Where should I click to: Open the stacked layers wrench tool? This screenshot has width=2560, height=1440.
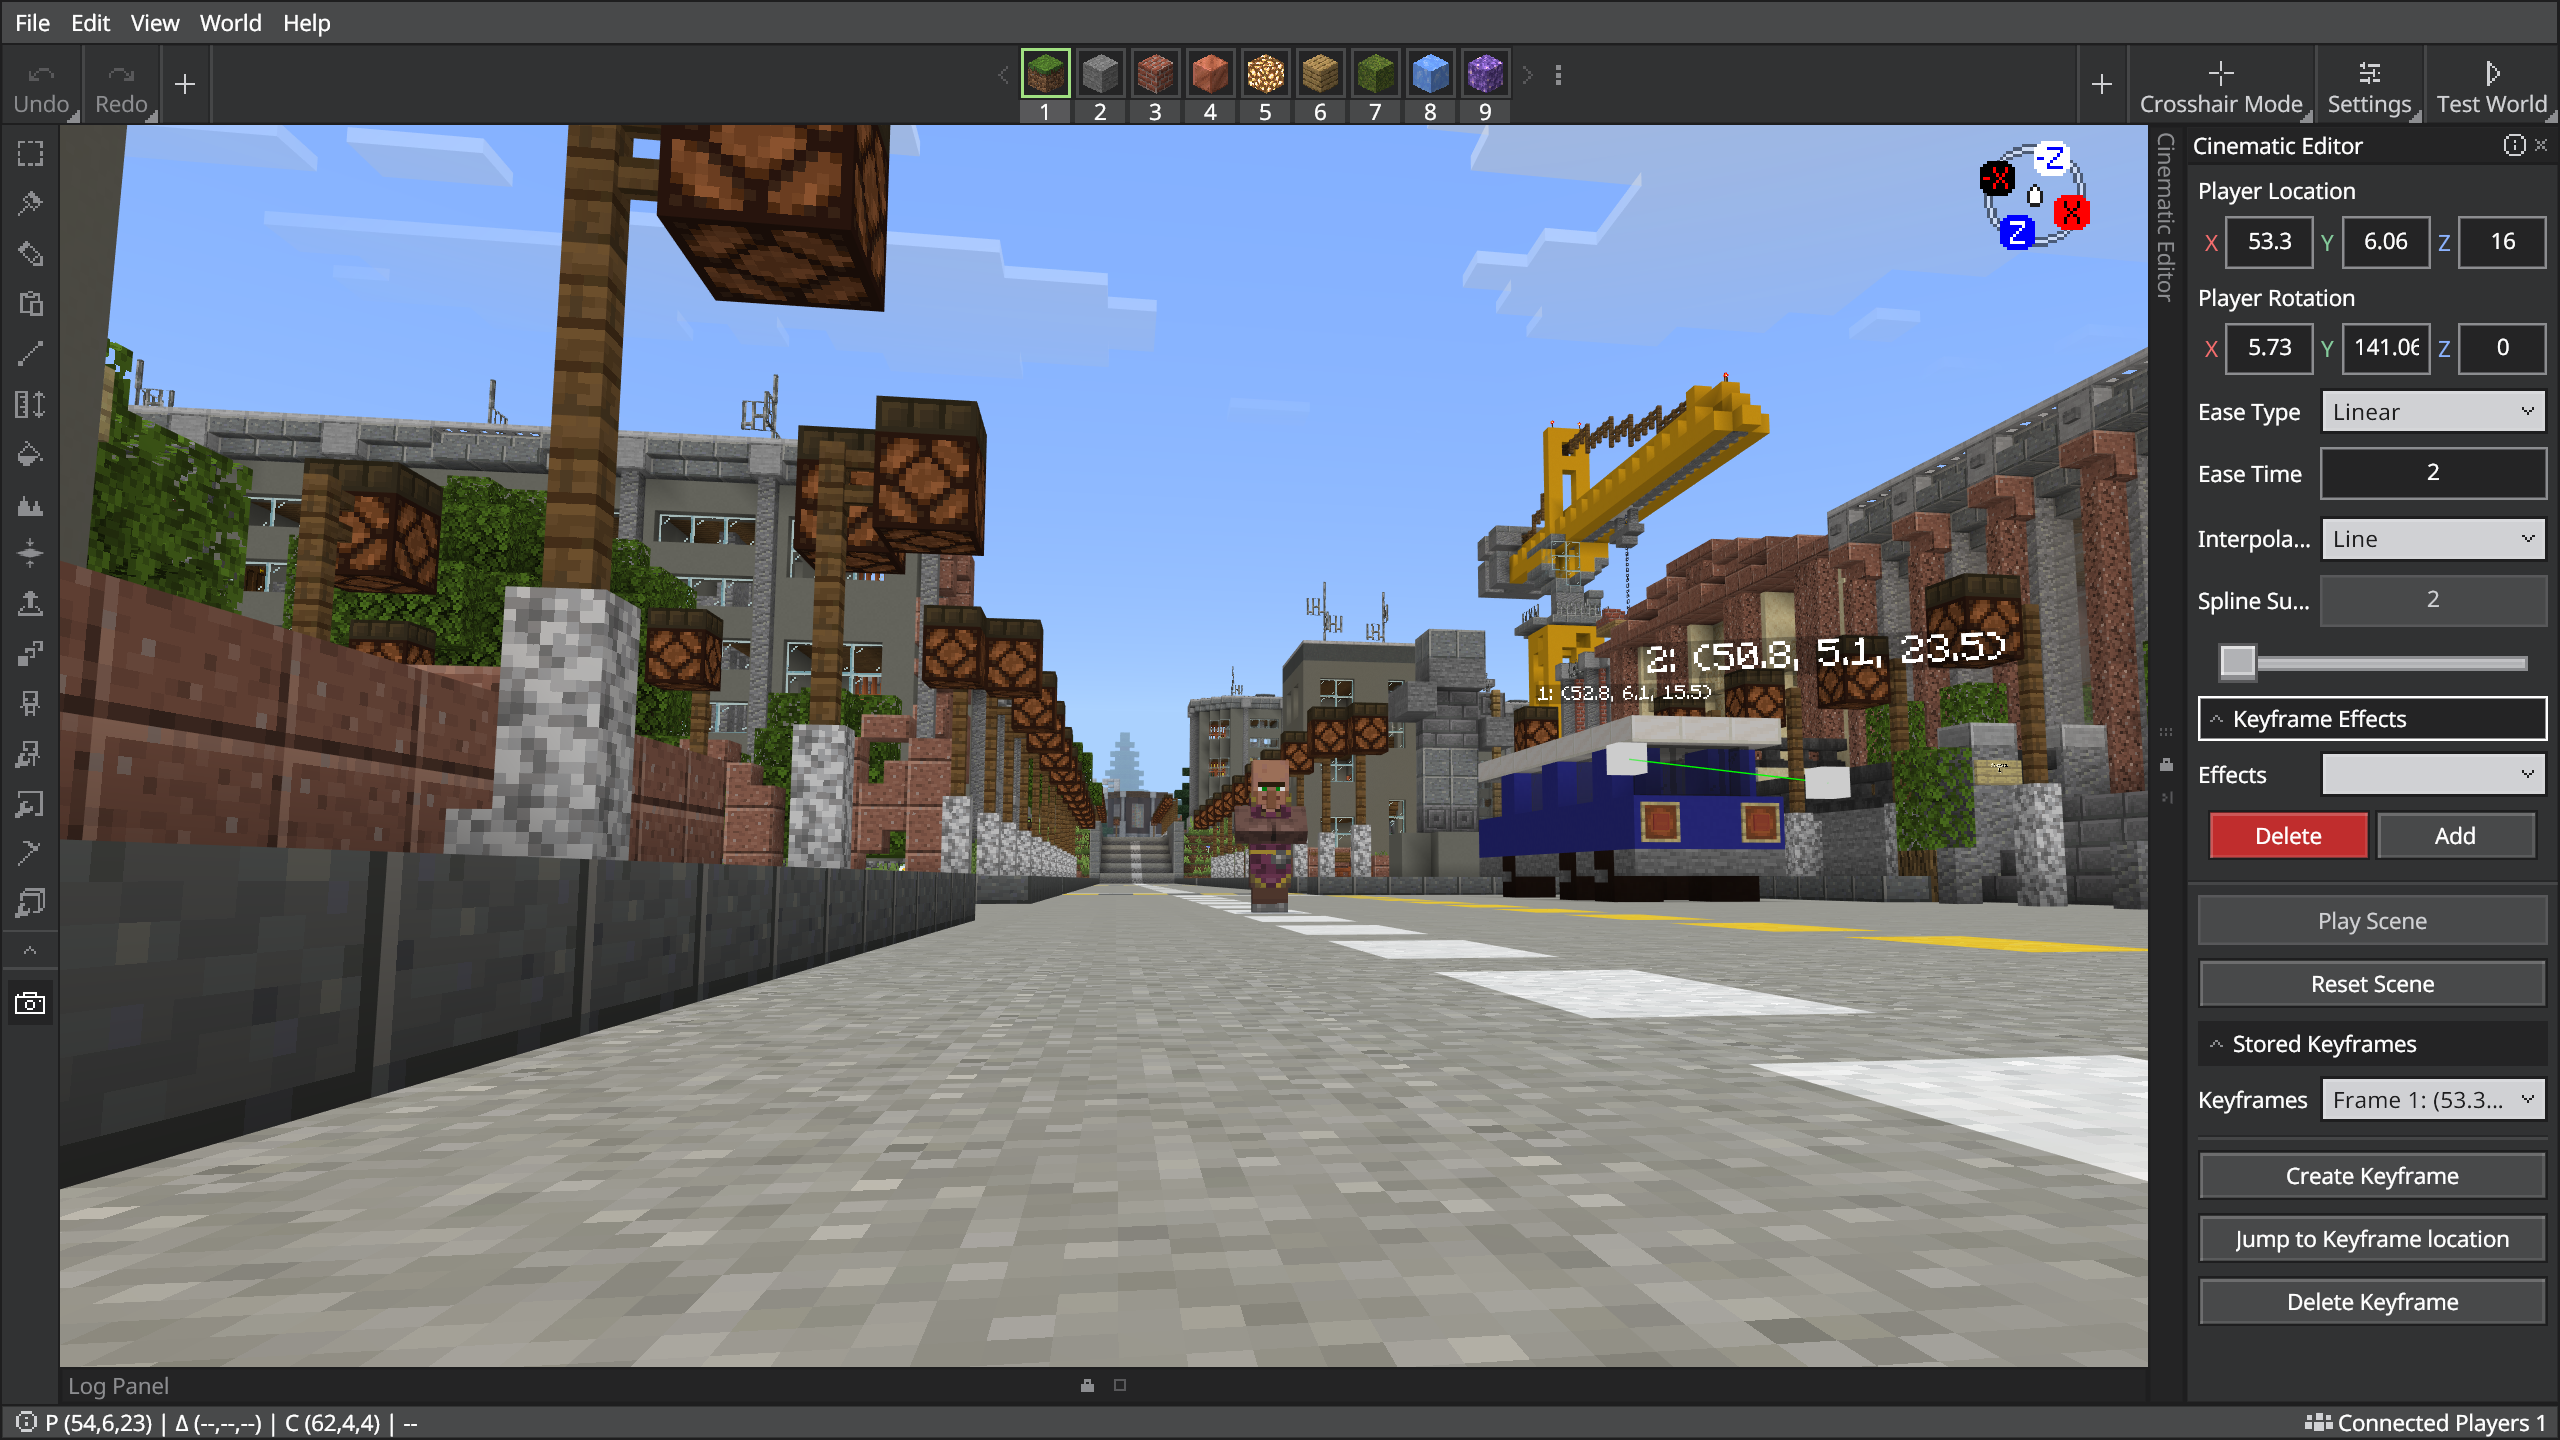(x=30, y=903)
